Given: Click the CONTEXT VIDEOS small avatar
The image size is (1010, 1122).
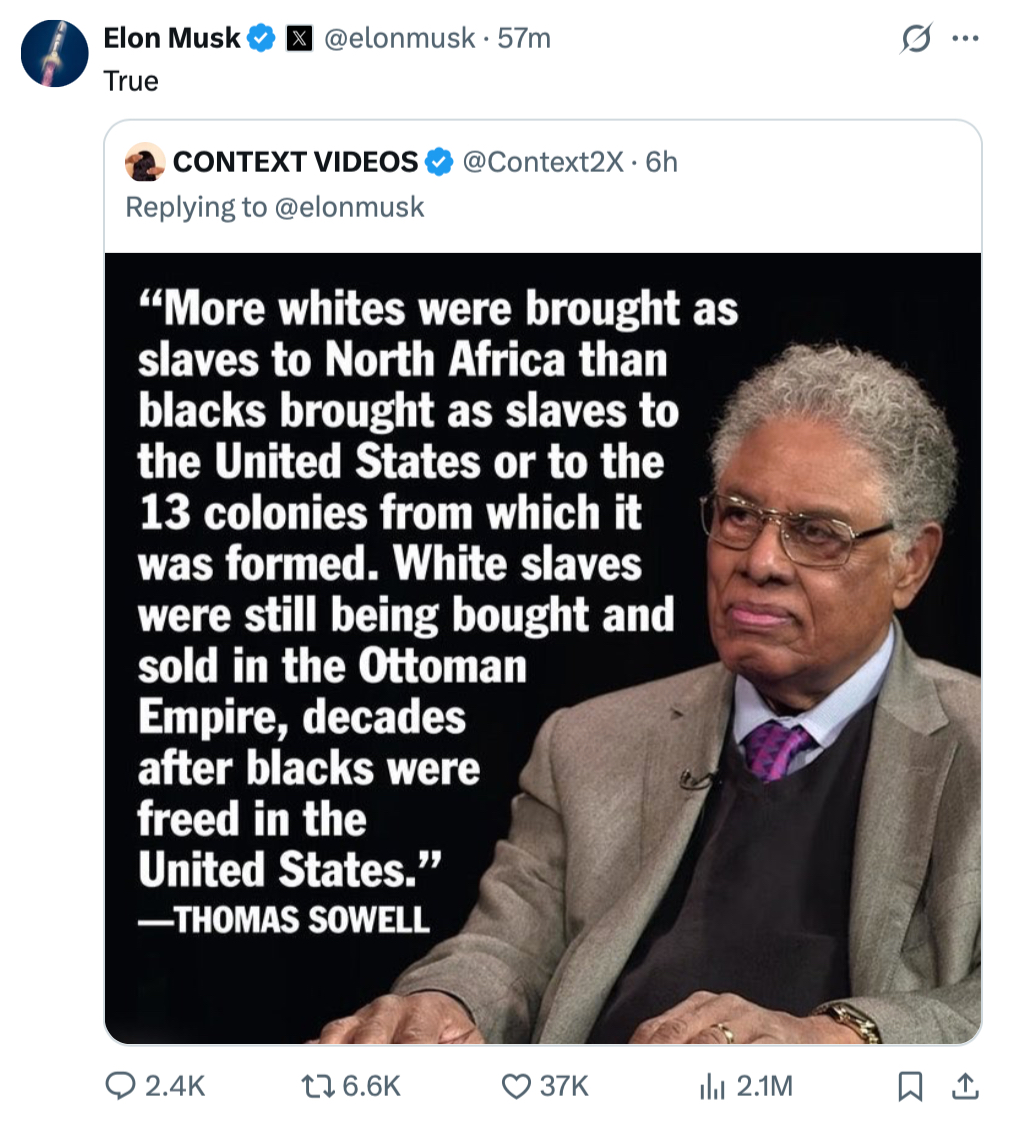Looking at the screenshot, I should pyautogui.click(x=145, y=161).
